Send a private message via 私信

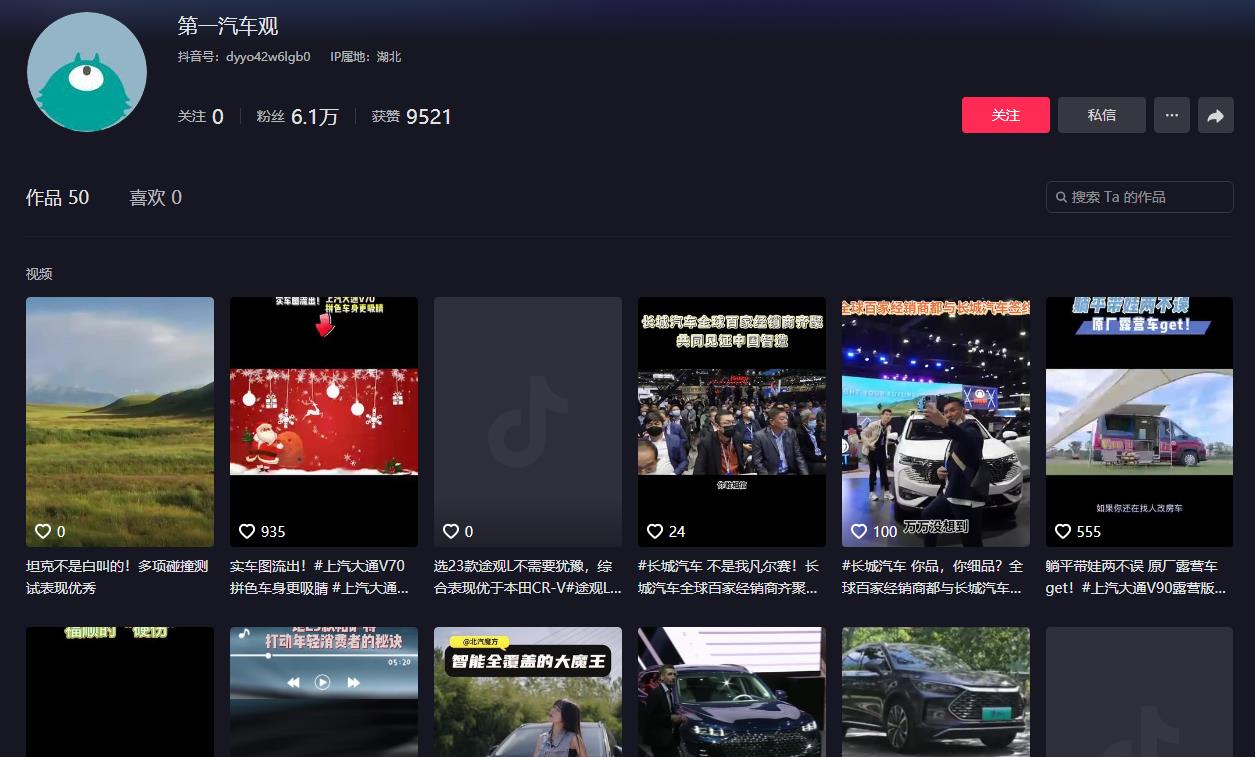click(x=1102, y=115)
